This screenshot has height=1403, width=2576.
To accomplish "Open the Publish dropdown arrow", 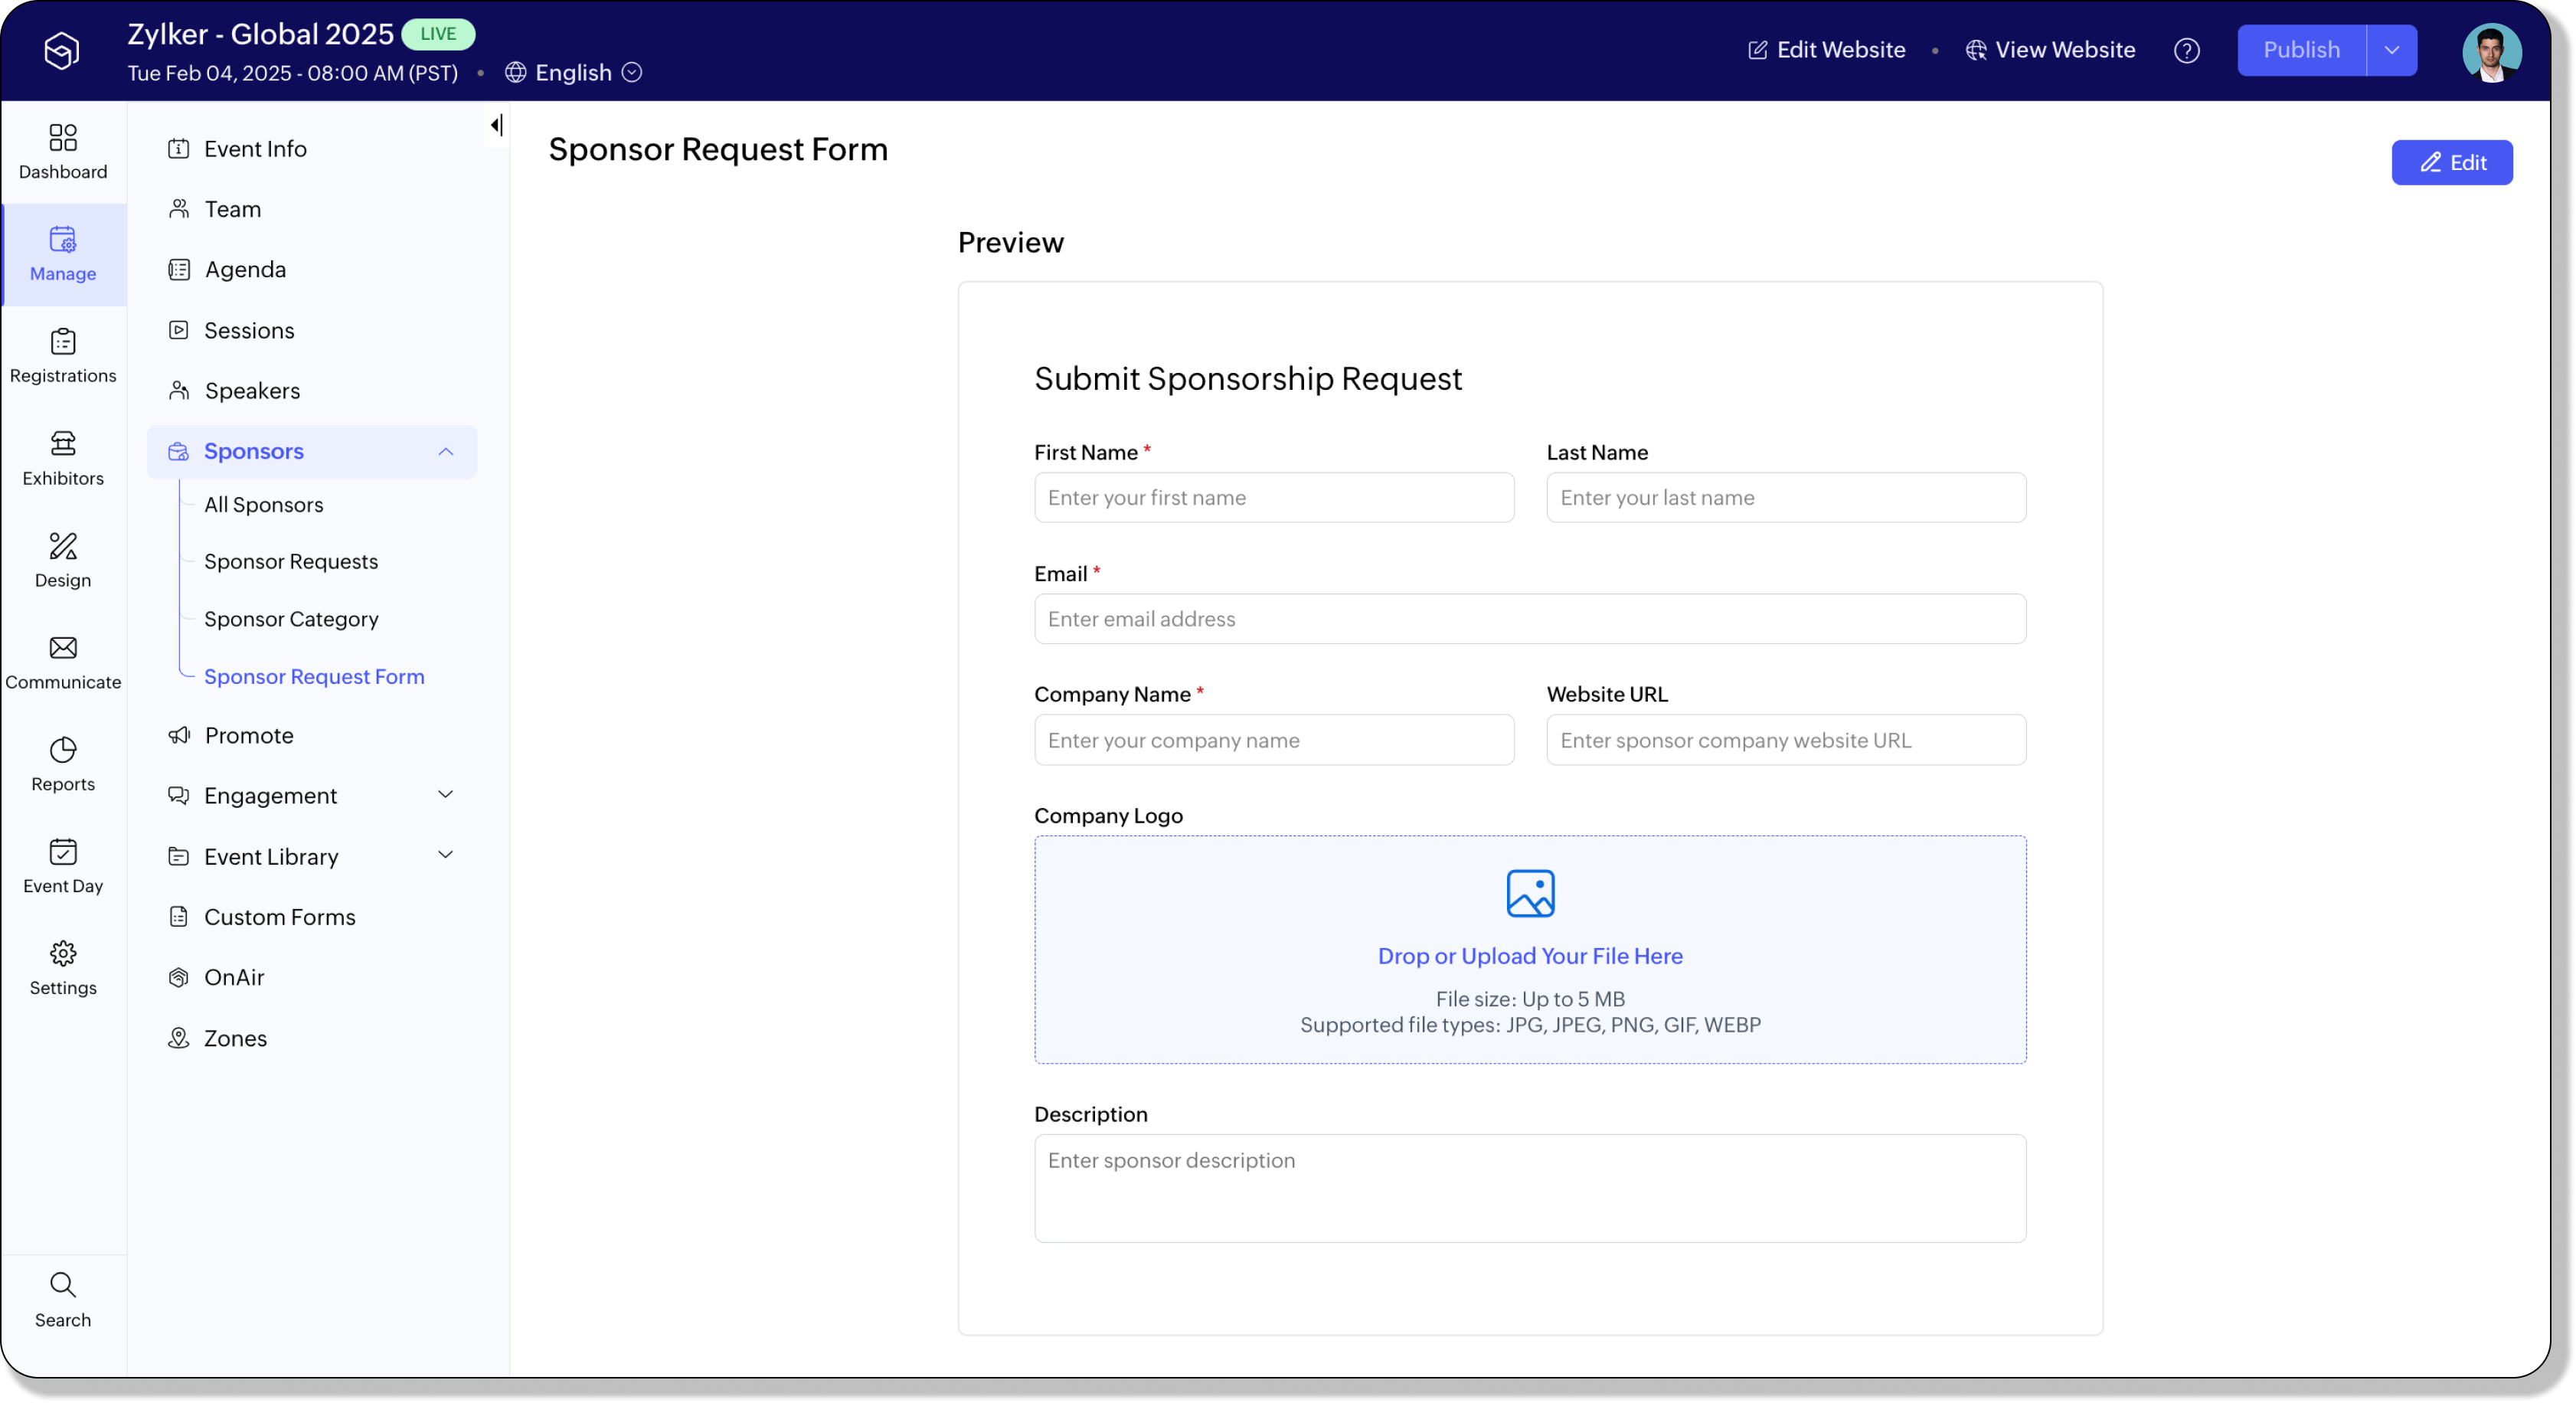I will pos(2391,50).
